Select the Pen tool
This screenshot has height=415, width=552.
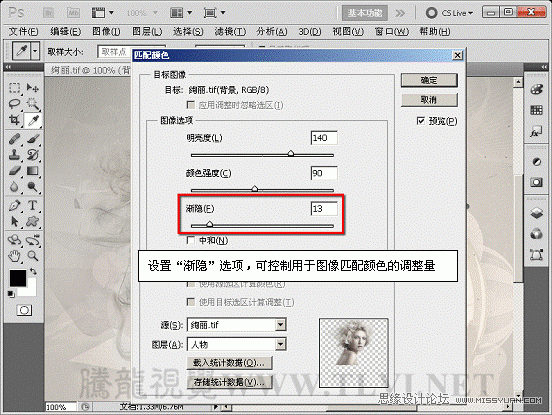pyautogui.click(x=14, y=205)
